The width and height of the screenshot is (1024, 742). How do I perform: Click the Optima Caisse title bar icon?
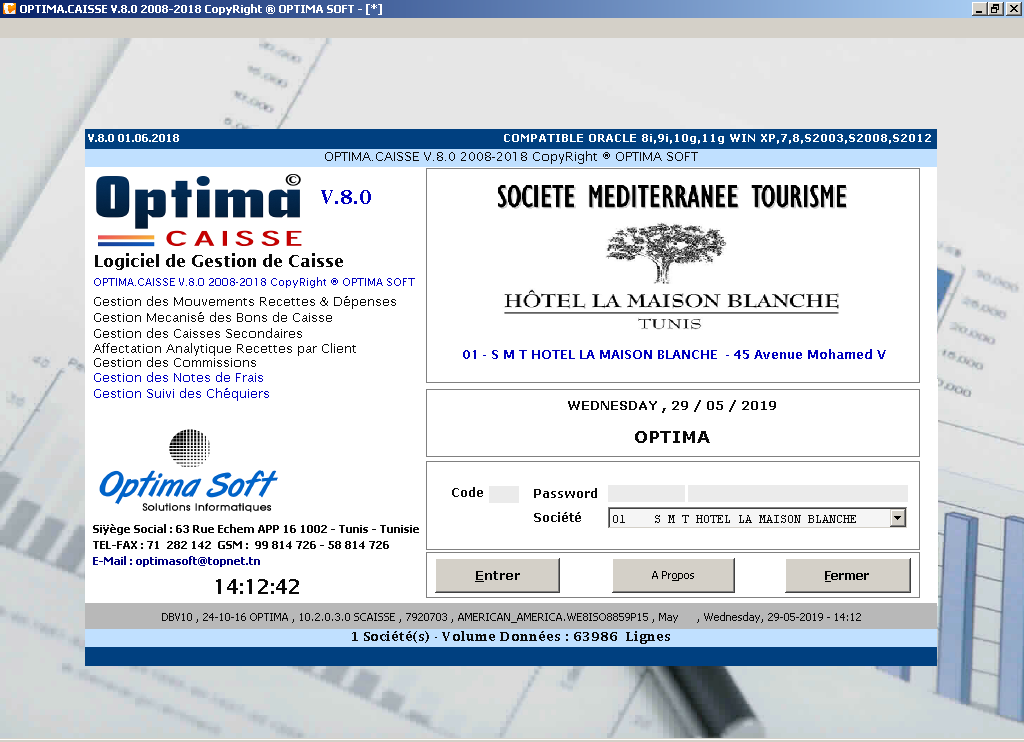pos(9,8)
